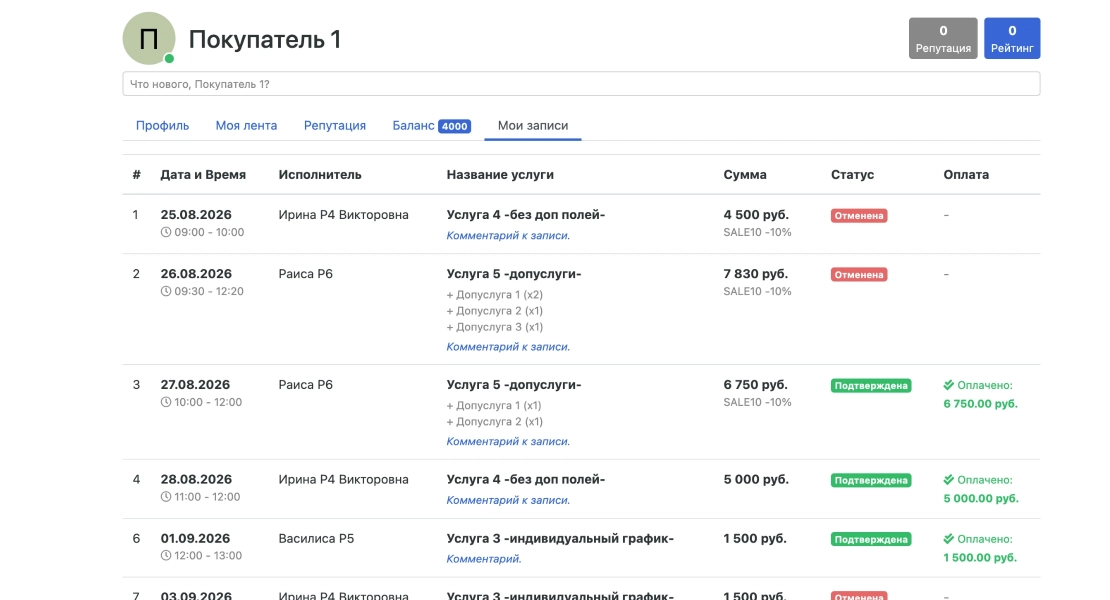Go to the Баланс tab
This screenshot has width=1110, height=600.
431,125
